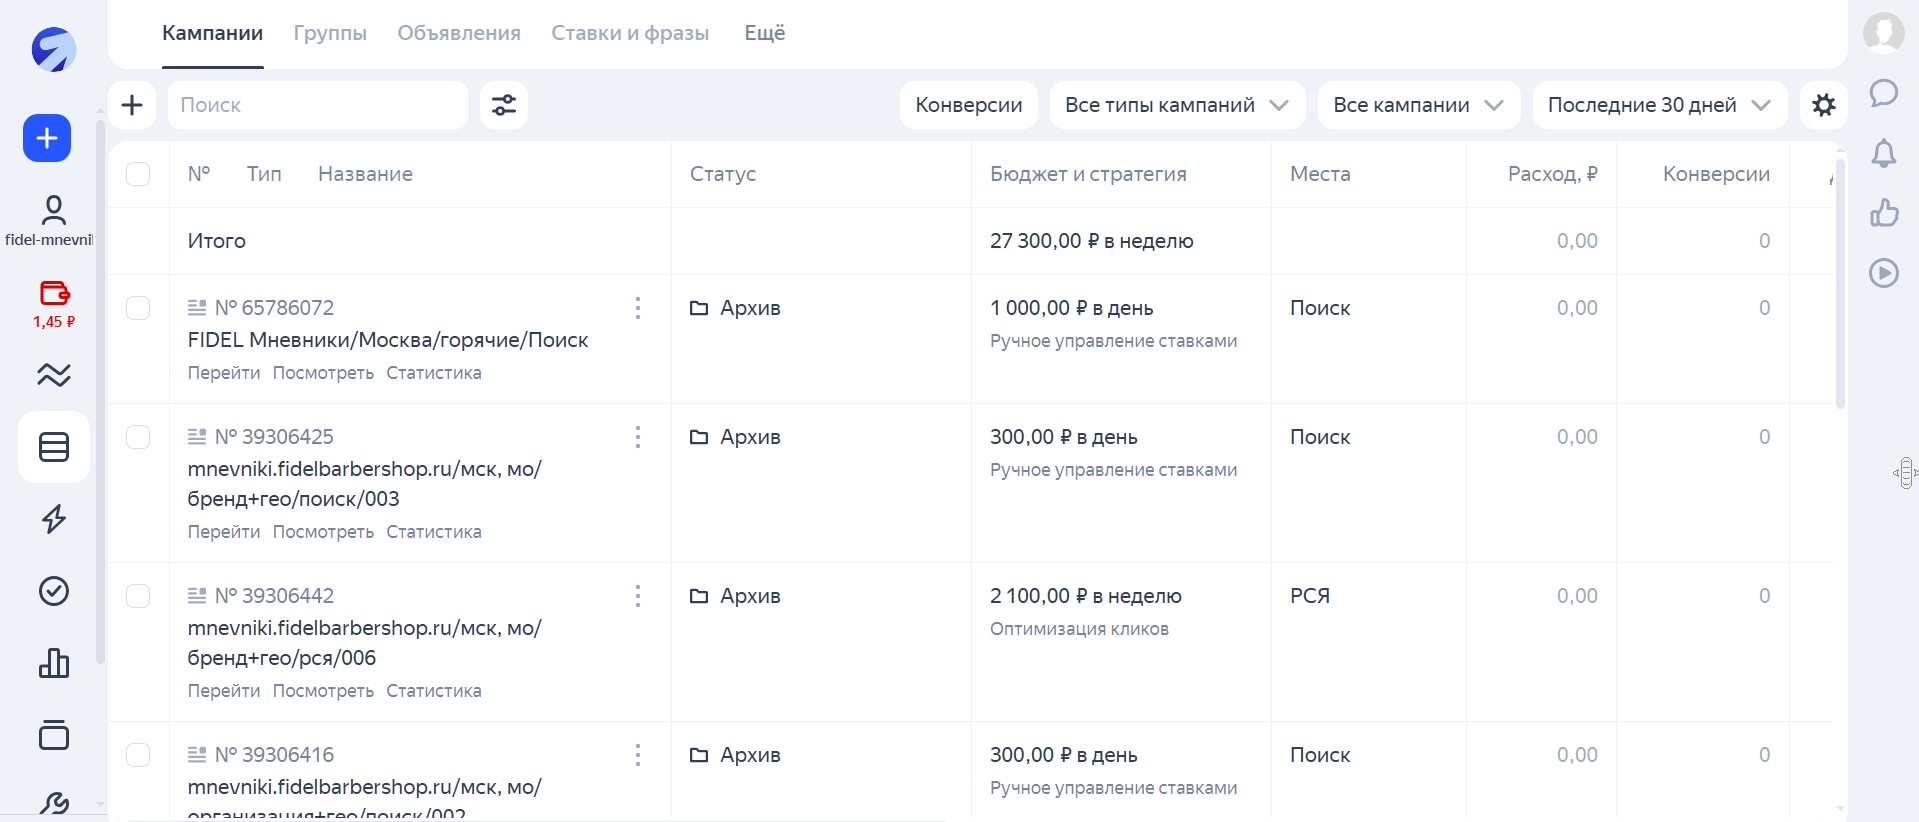Viewport: 1919px width, 822px height.
Task: Click Архив status of campaign 39306425
Action: (x=735, y=437)
